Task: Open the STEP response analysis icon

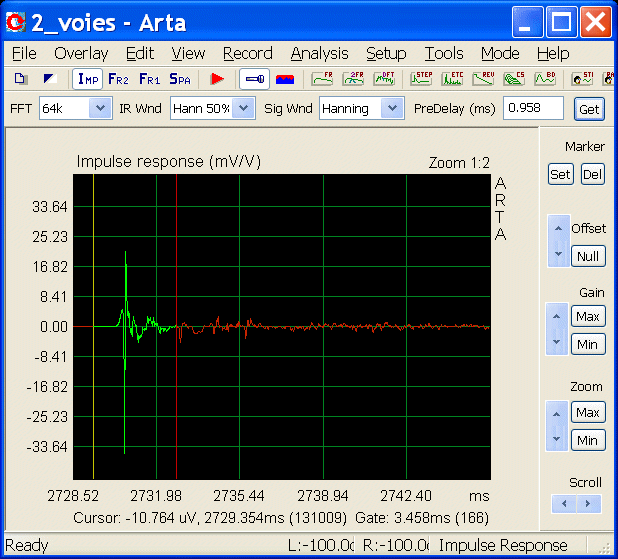Action: click(x=421, y=79)
